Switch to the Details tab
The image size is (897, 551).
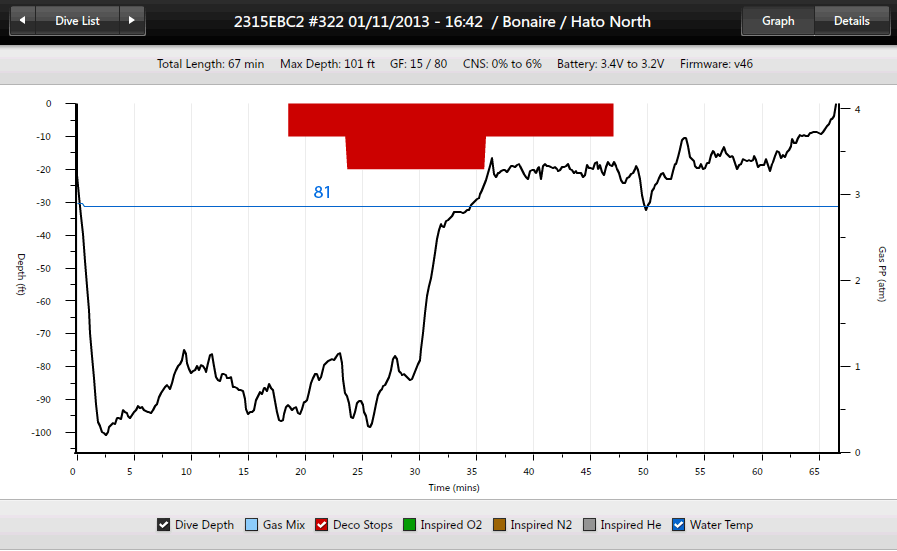pyautogui.click(x=851, y=21)
